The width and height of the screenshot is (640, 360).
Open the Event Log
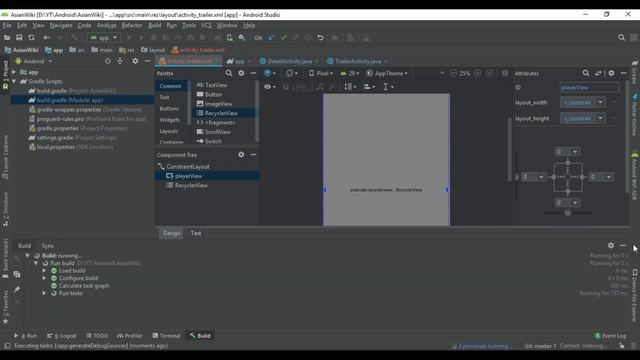tap(611, 336)
